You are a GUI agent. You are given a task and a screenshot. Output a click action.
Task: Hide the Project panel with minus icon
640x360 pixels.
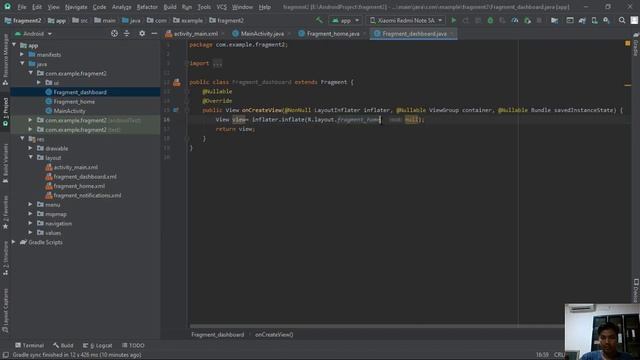pyautogui.click(x=154, y=33)
